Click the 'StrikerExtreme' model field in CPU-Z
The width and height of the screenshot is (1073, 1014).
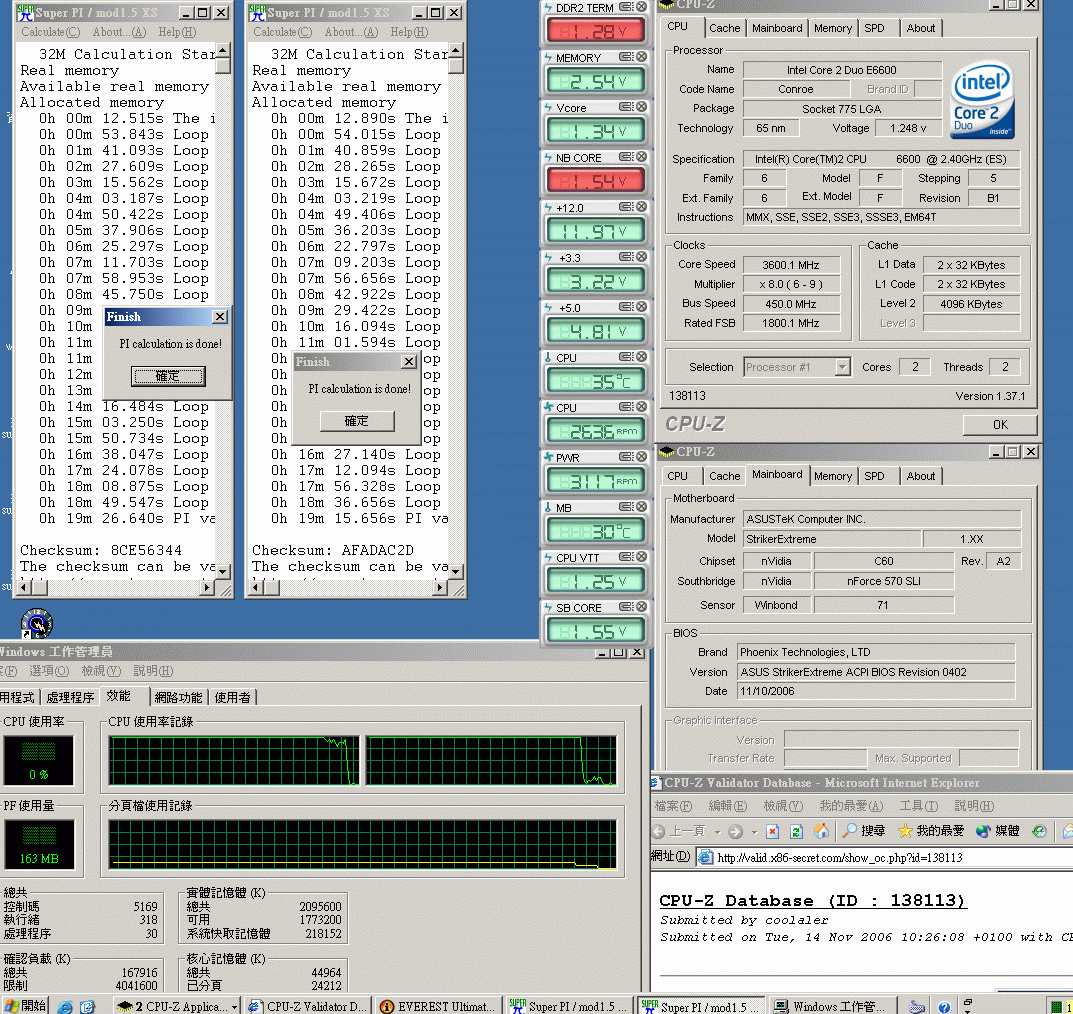click(x=831, y=539)
